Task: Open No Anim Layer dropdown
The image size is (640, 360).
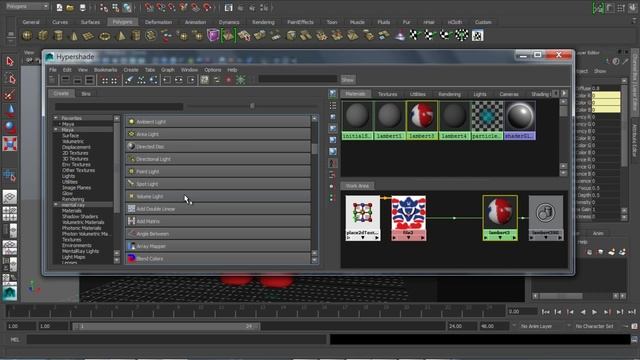Action: coord(536,326)
